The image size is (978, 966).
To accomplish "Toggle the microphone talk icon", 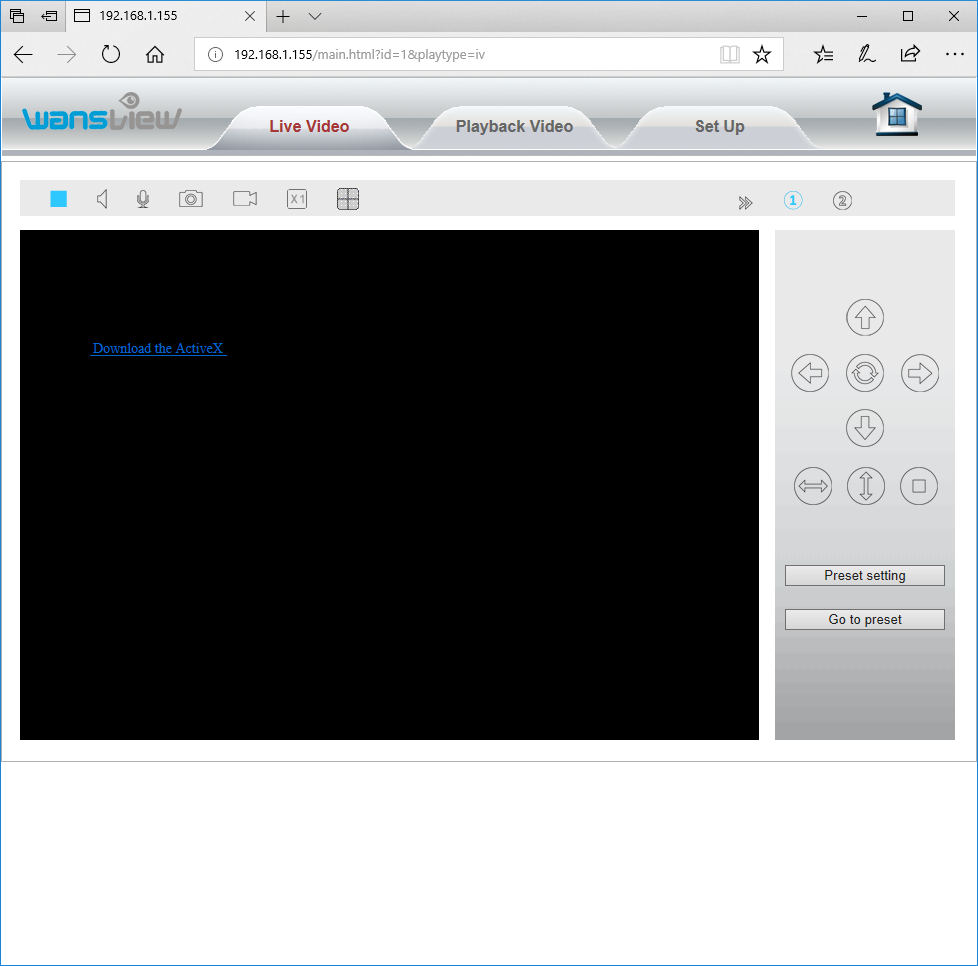I will 143,199.
